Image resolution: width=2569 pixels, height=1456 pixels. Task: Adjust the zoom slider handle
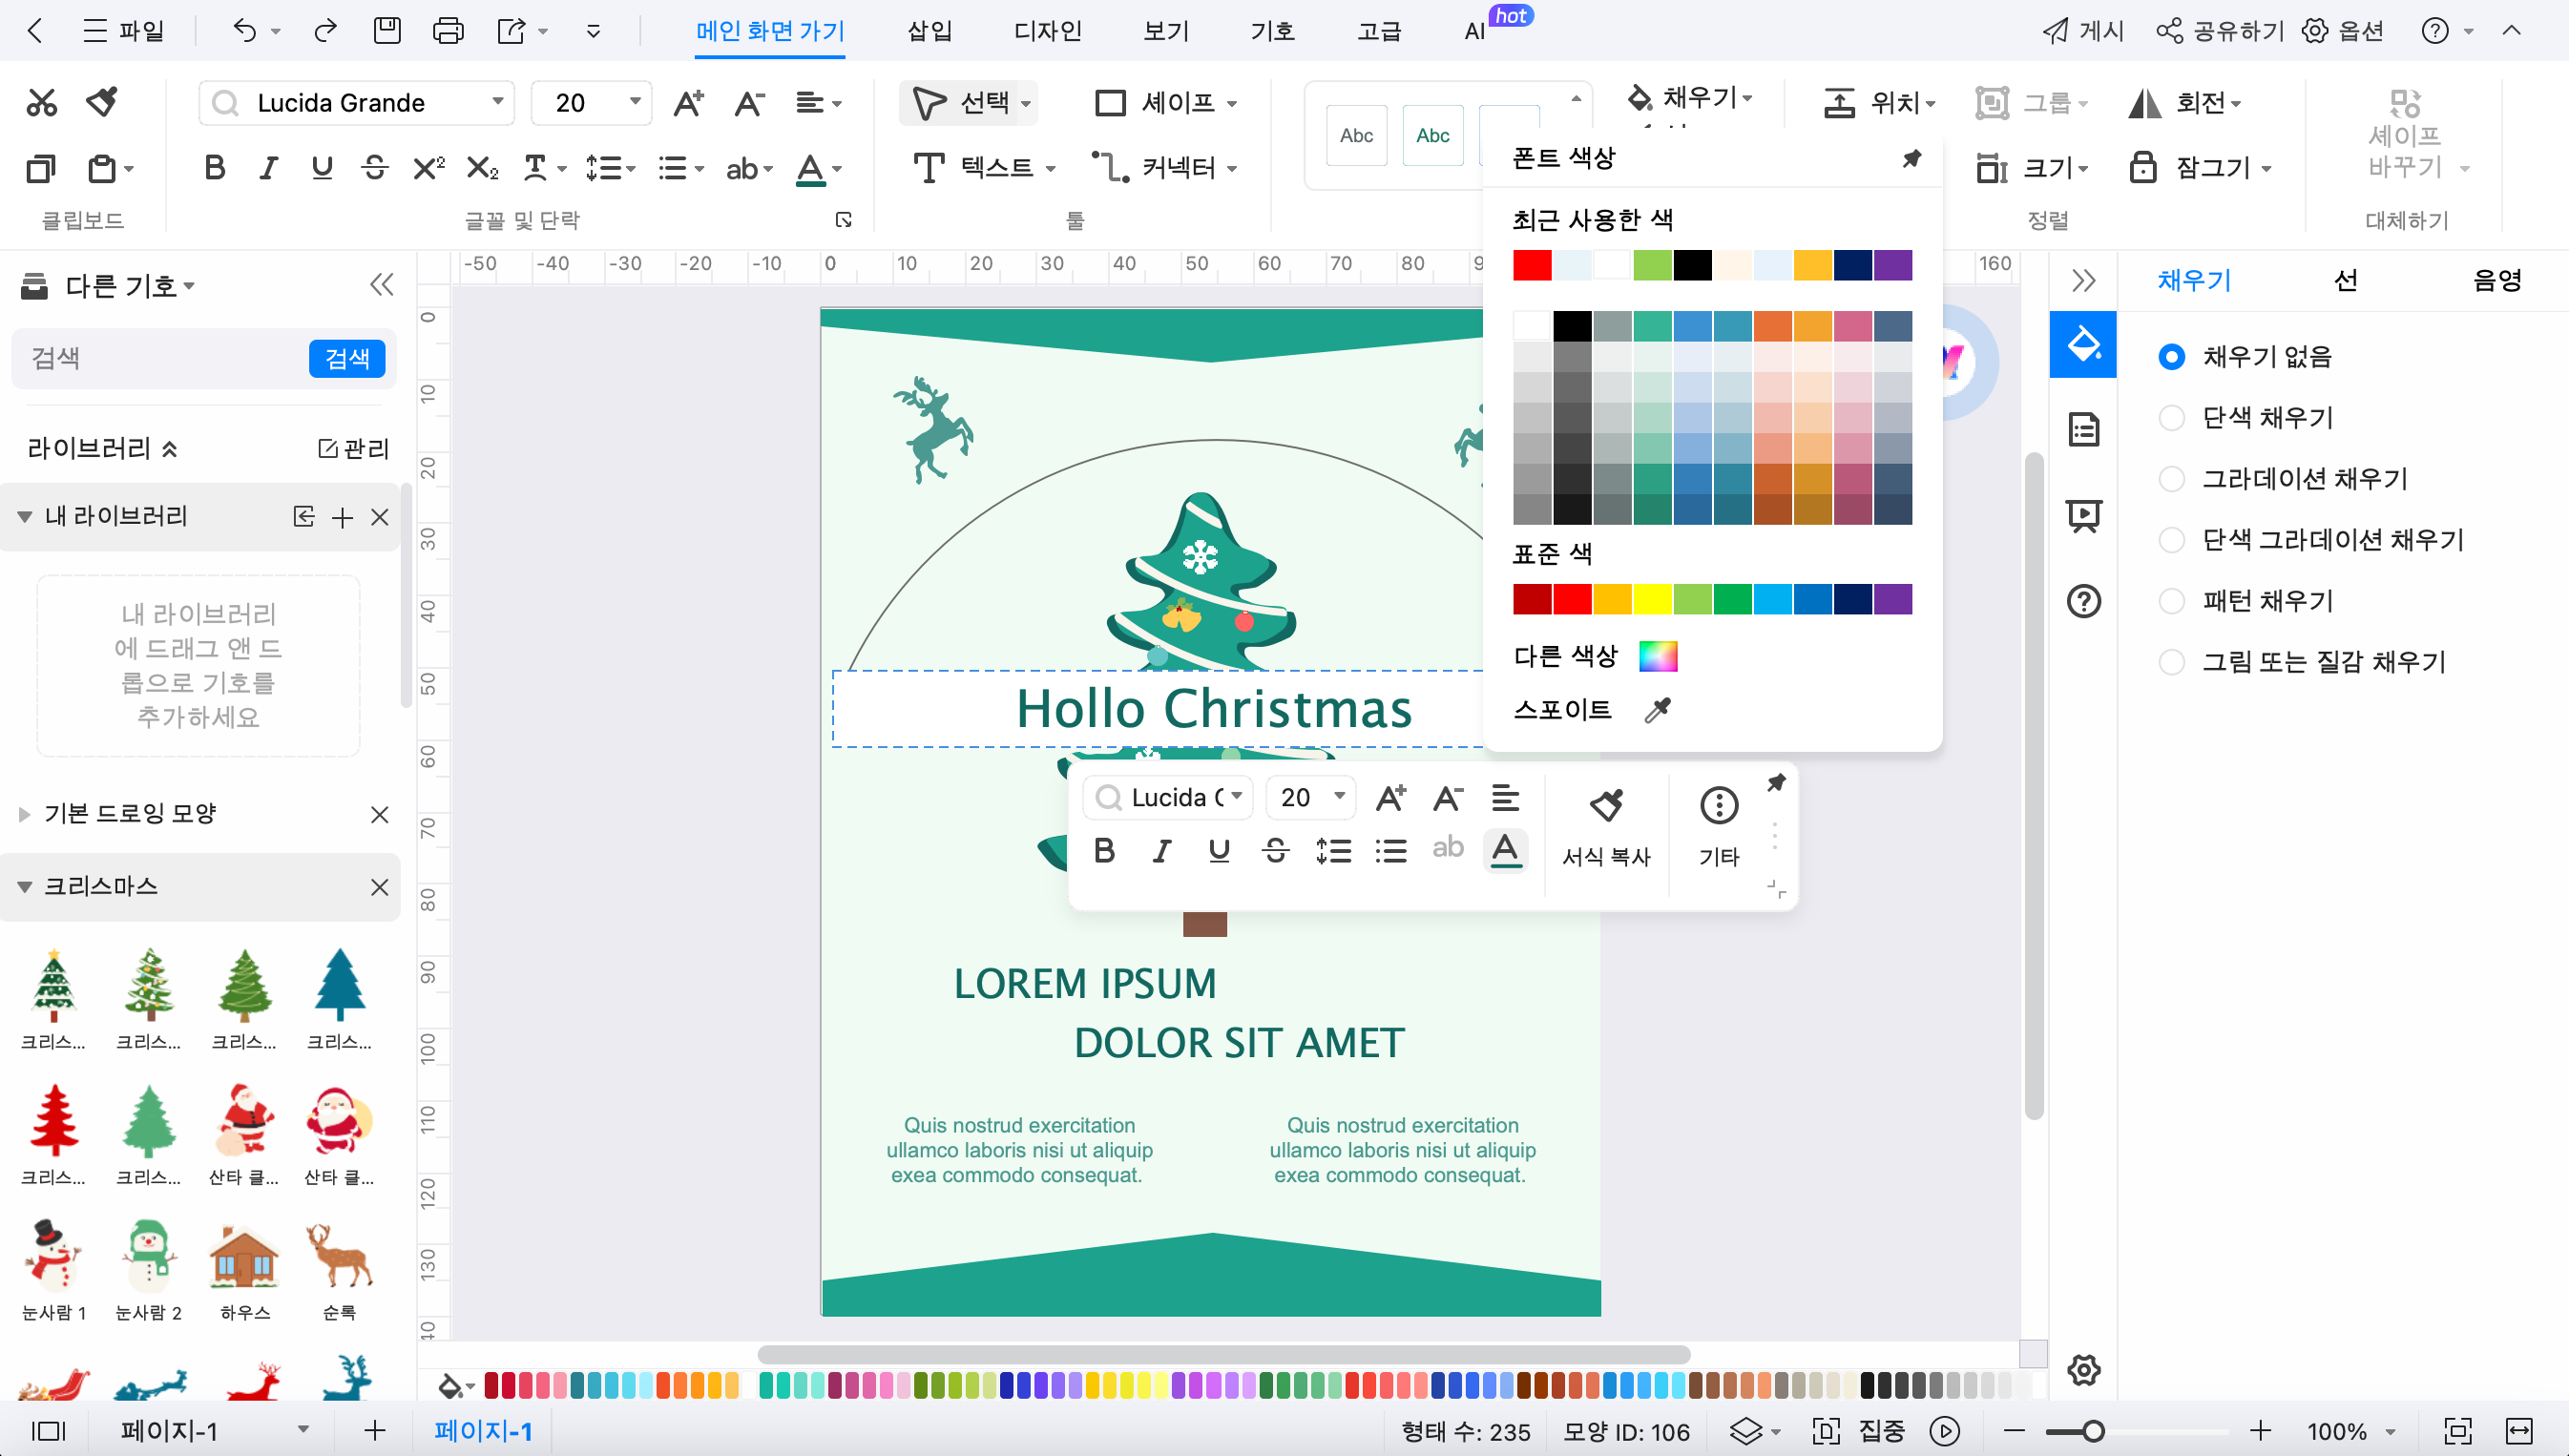2093,1431
